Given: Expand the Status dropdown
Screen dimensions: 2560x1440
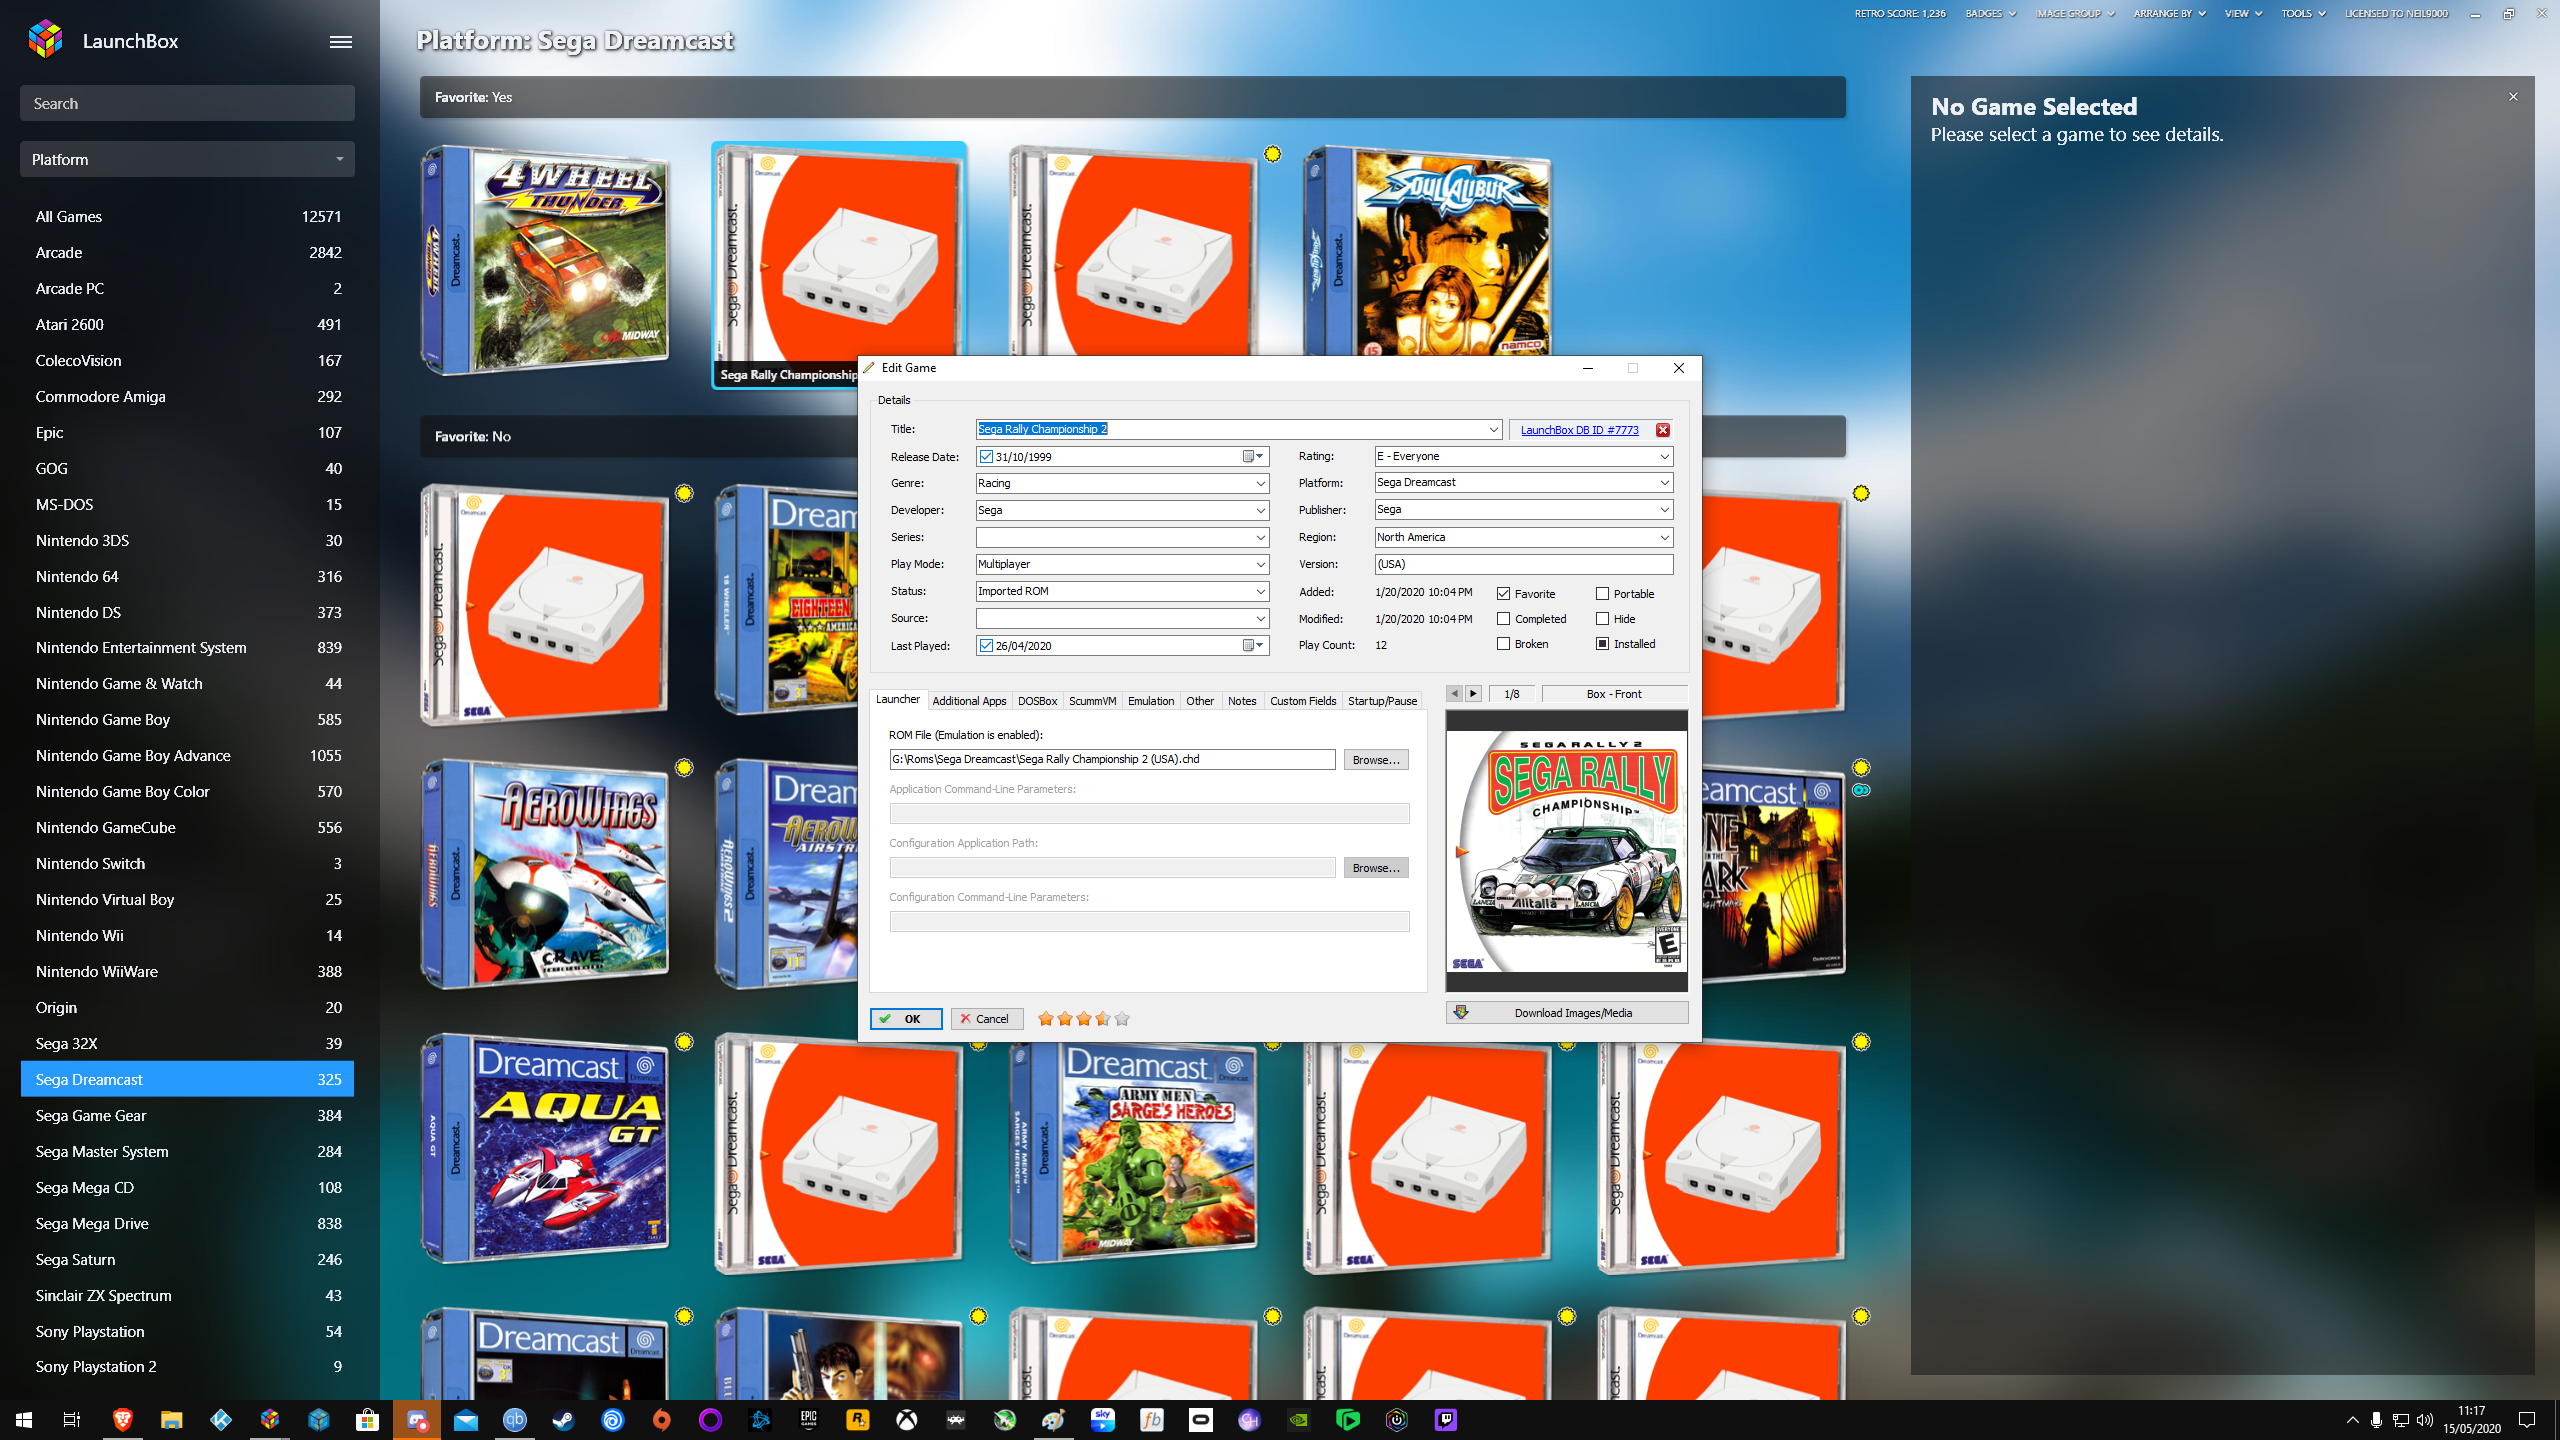Looking at the screenshot, I should click(x=1260, y=592).
